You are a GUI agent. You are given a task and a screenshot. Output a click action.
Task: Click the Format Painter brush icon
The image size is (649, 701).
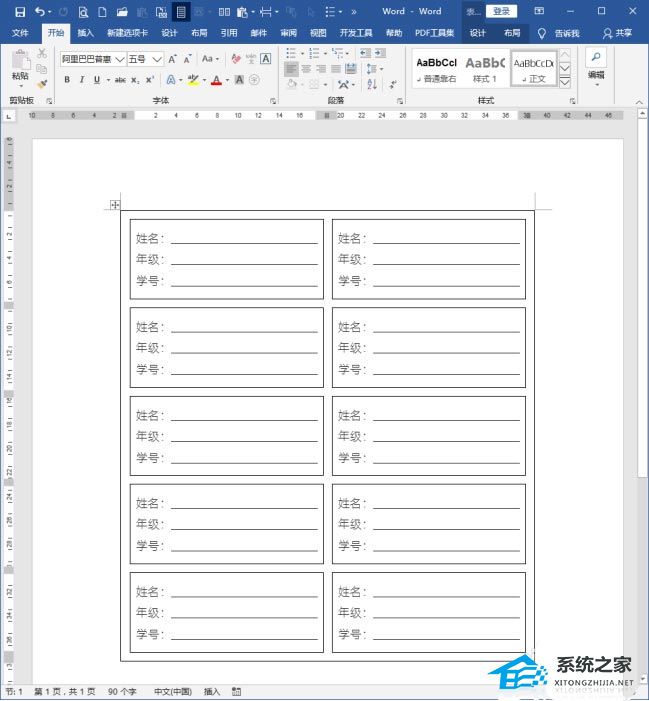[x=42, y=84]
